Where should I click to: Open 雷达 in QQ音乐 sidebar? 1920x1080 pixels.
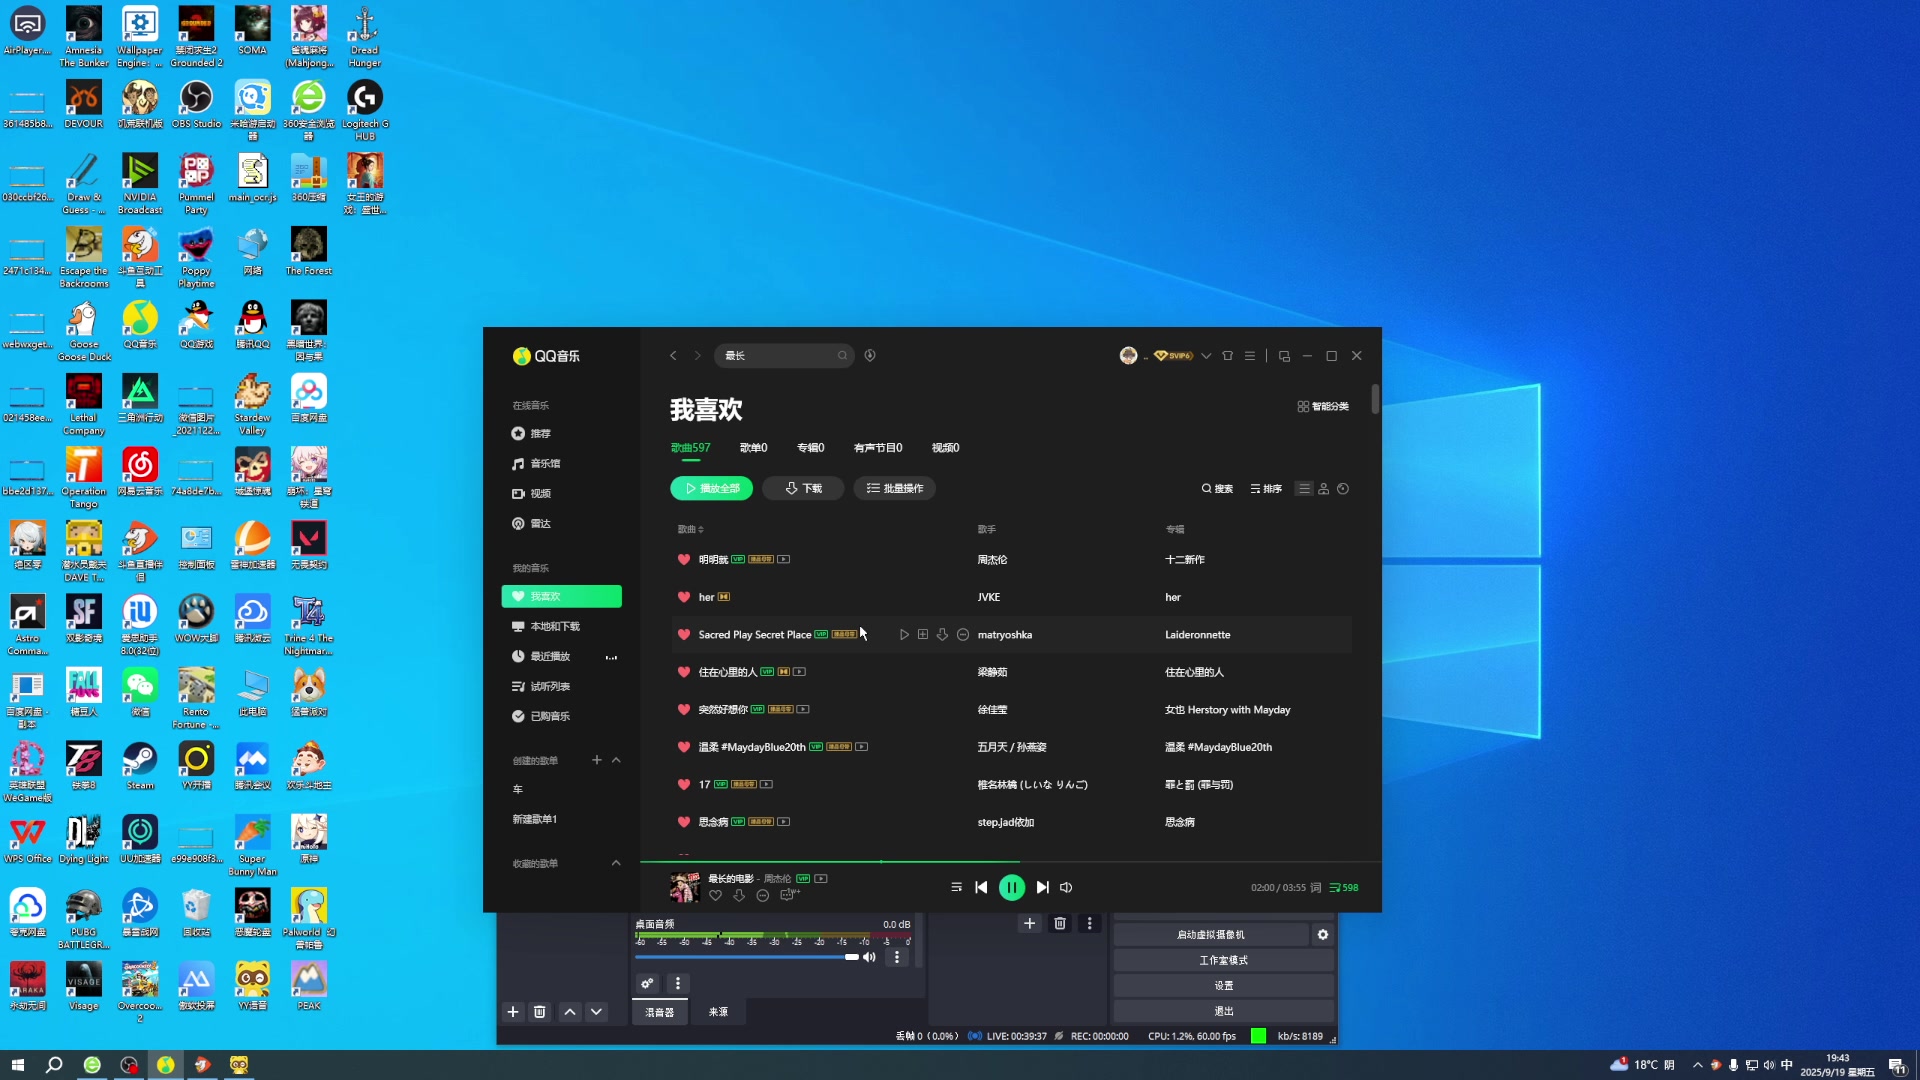click(531, 523)
